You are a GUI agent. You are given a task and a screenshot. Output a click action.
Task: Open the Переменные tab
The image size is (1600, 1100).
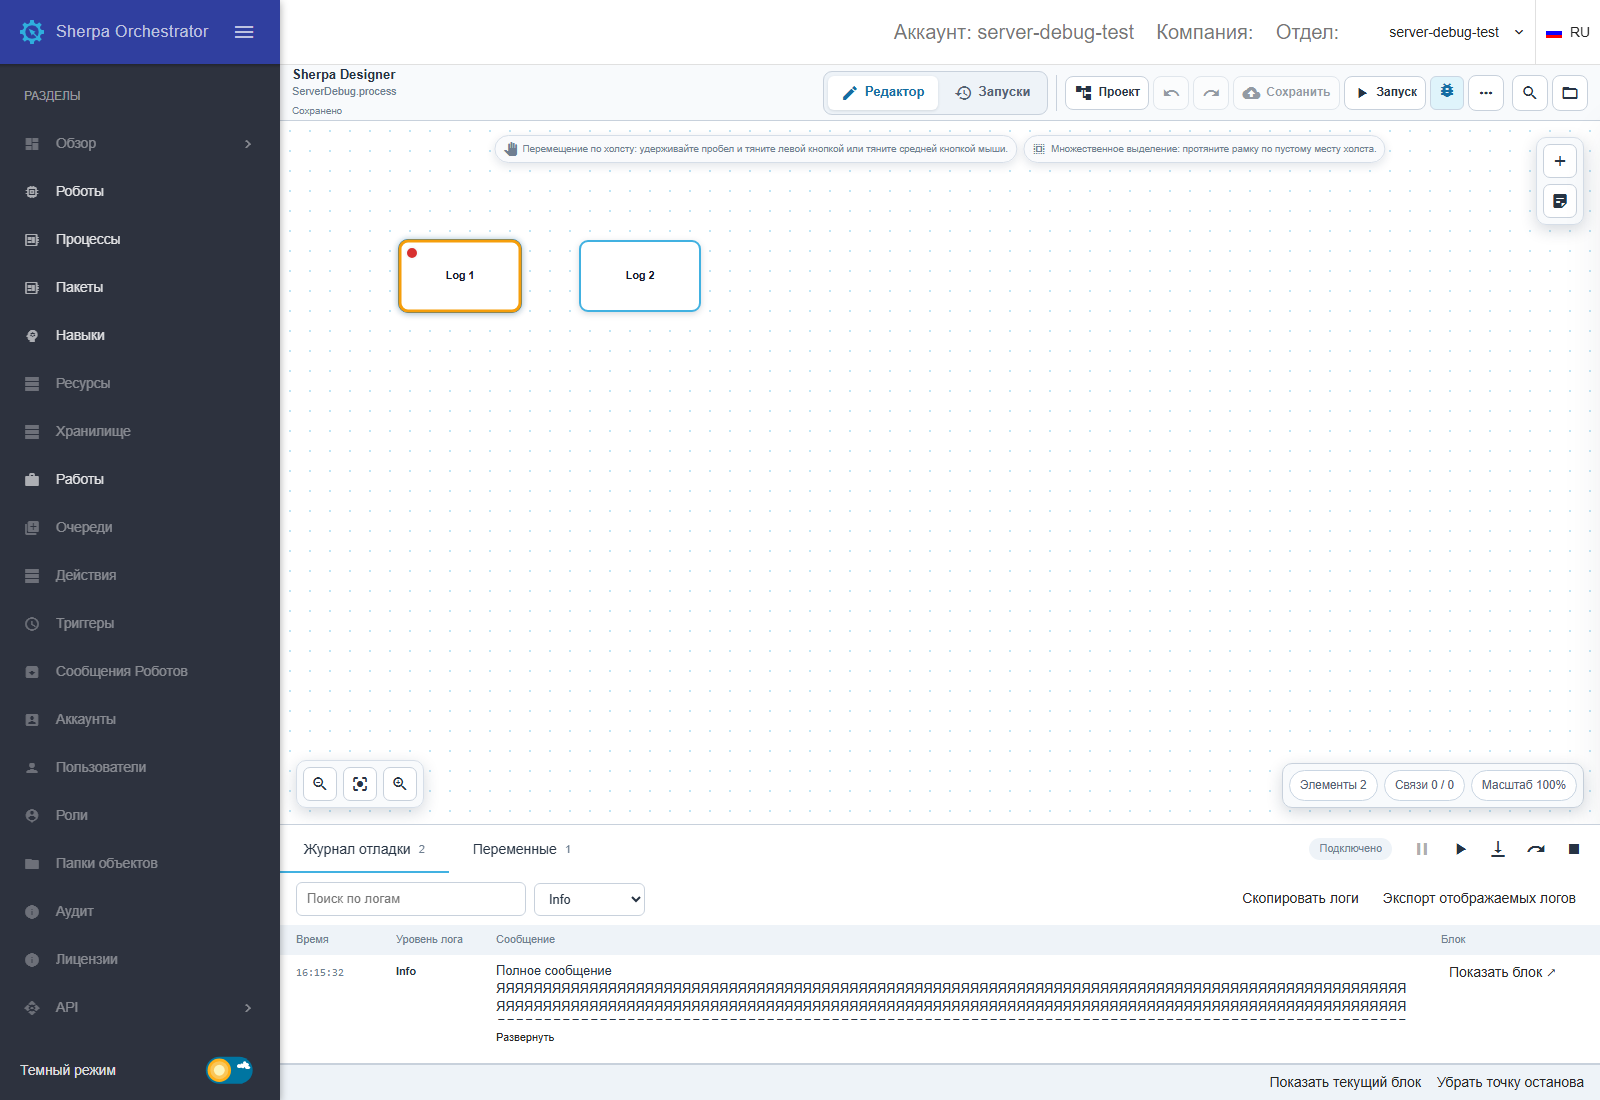522,849
